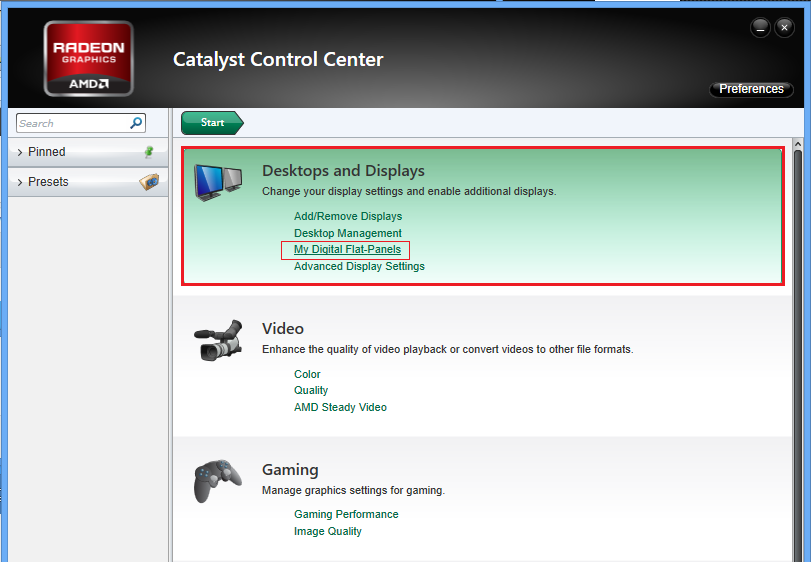Click the Start breadcrumb button
Viewport: 811px width, 562px height.
click(212, 123)
